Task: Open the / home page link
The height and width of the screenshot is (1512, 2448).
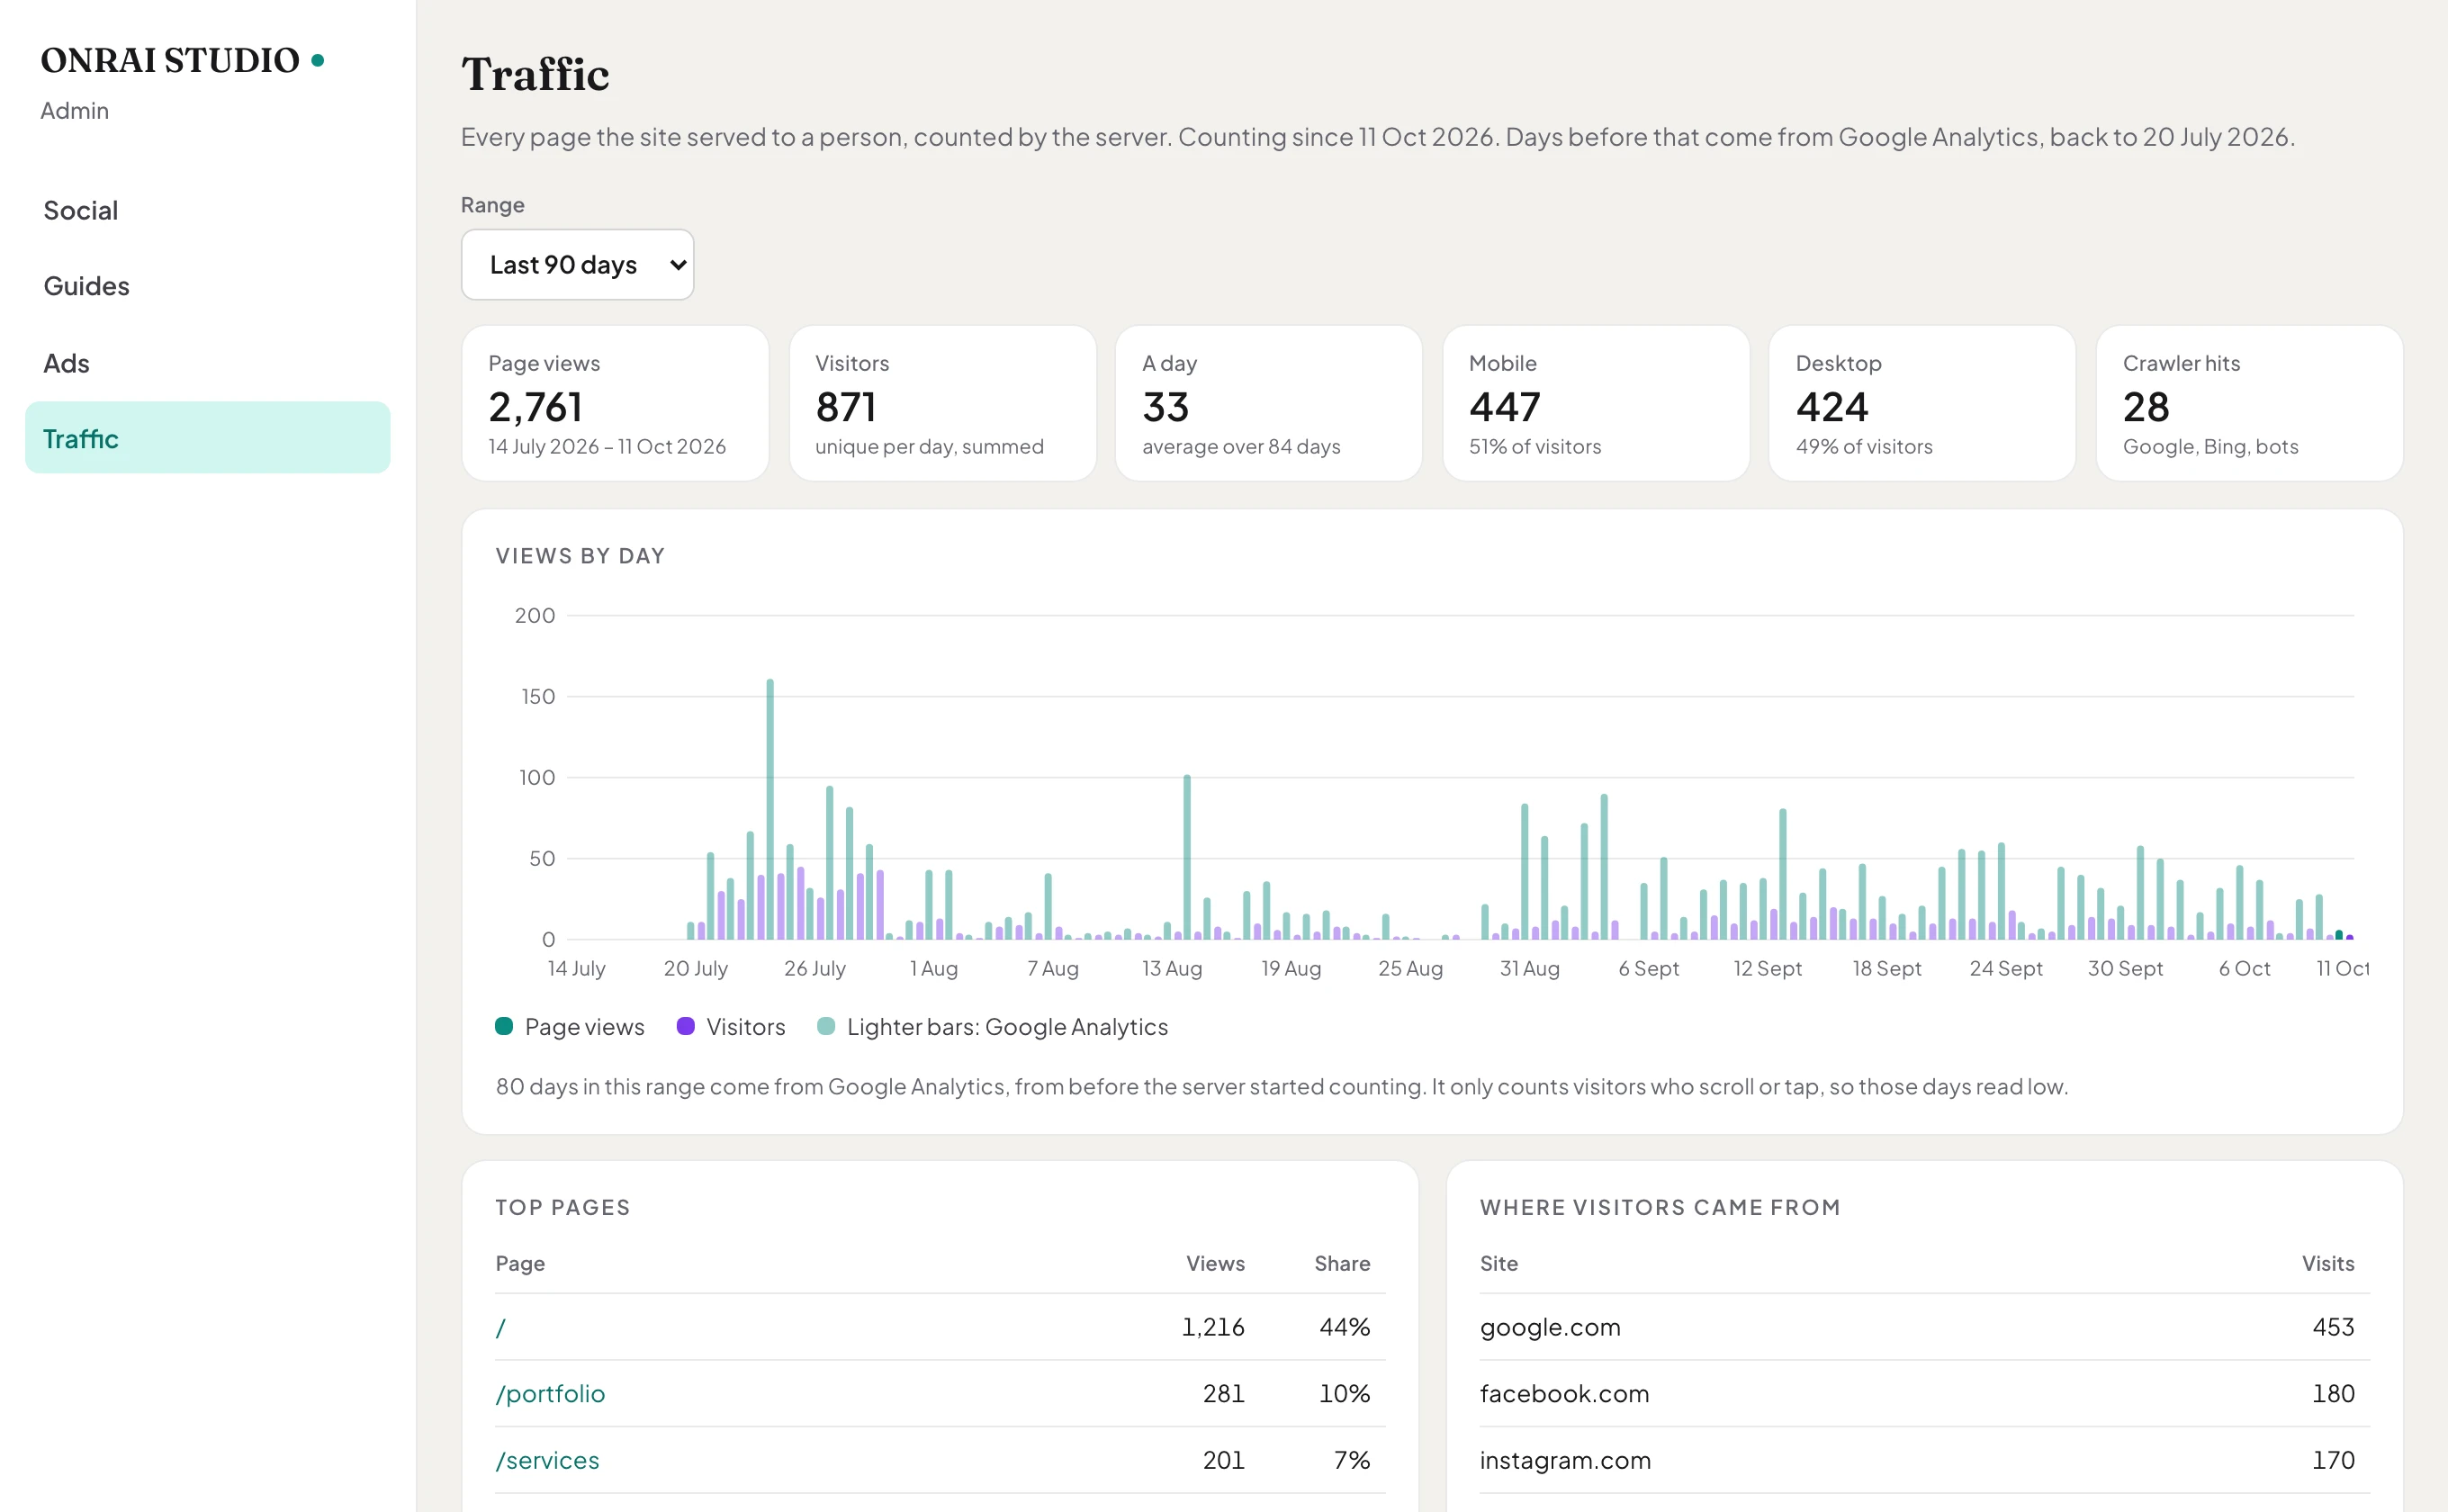Action: point(501,1327)
